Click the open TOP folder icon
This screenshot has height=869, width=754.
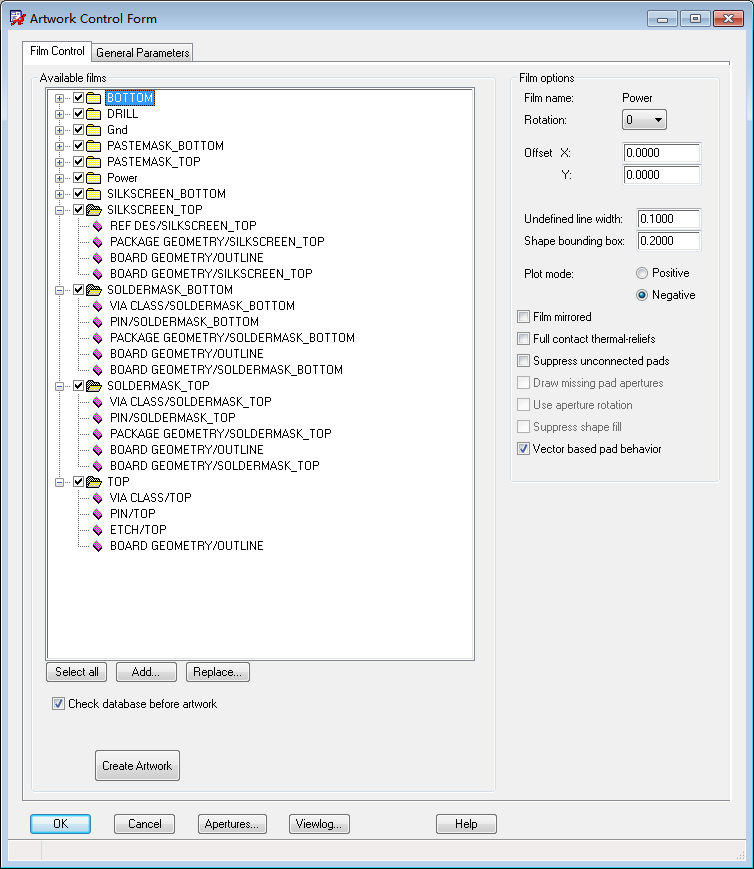point(94,482)
